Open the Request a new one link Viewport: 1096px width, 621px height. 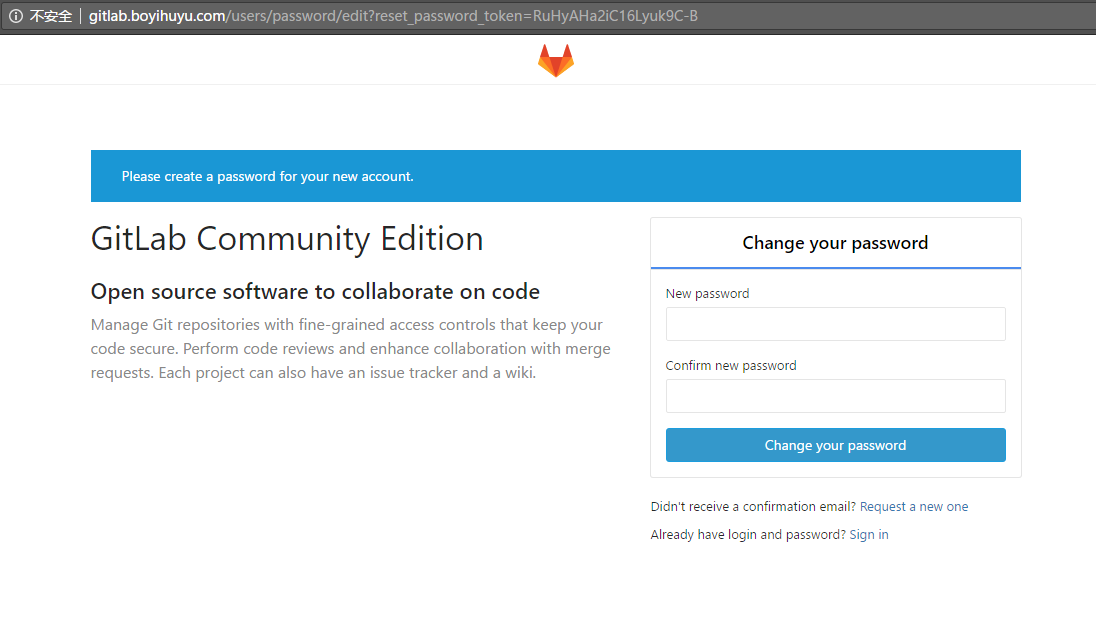(914, 506)
